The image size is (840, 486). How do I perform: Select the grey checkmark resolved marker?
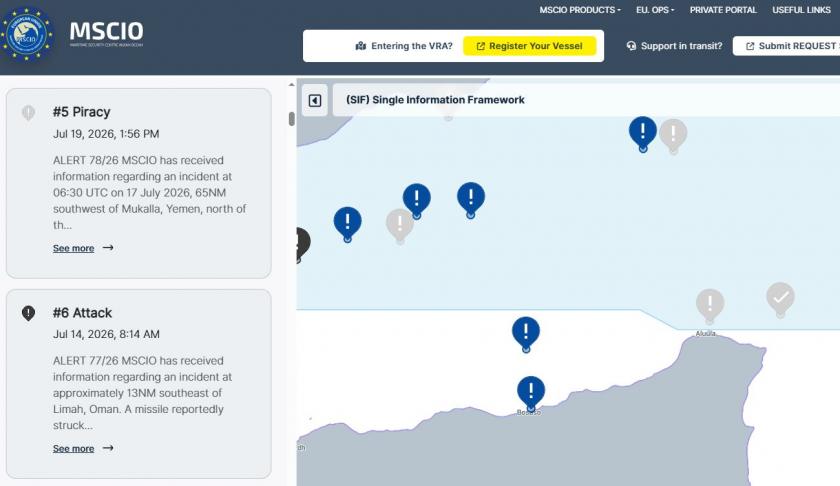781,297
